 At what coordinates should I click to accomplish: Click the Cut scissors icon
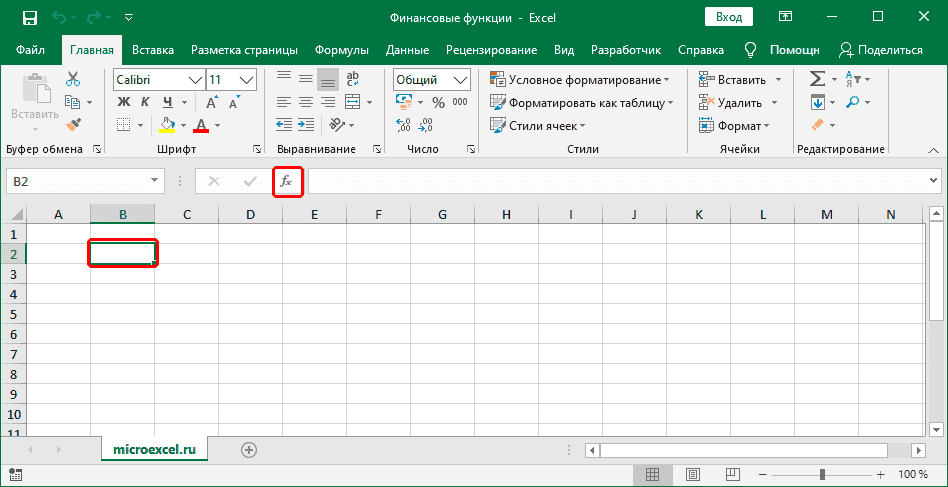[73, 79]
